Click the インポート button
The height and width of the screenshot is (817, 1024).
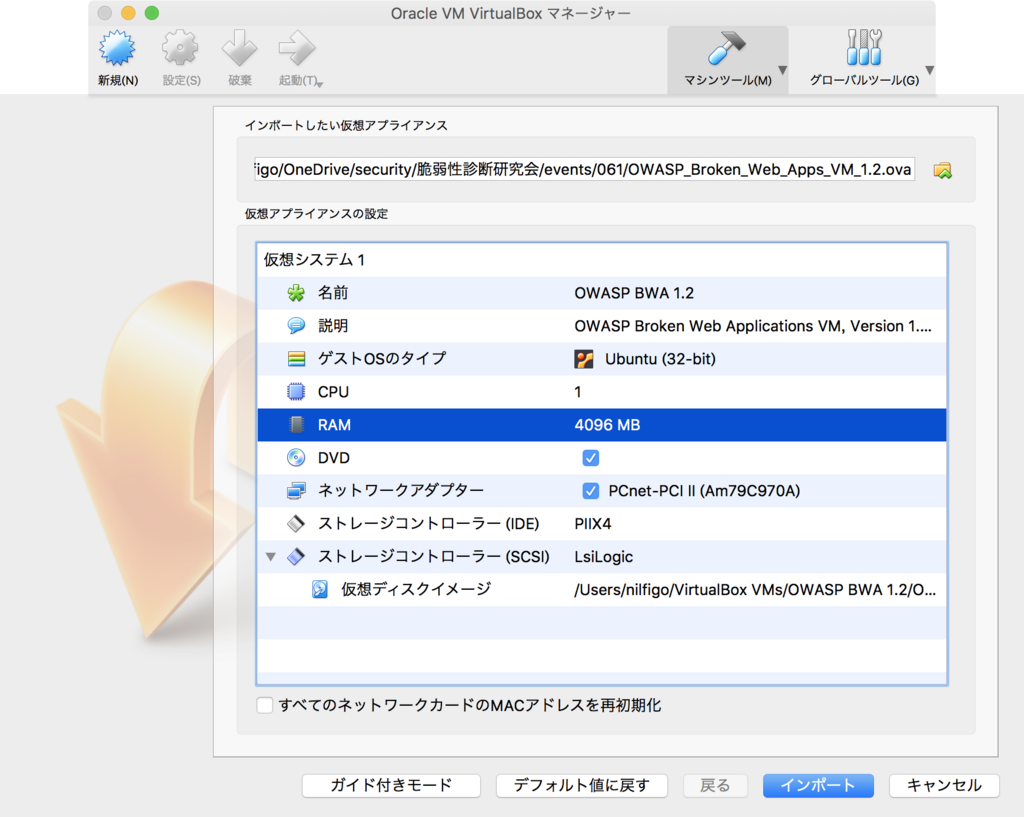(818, 785)
